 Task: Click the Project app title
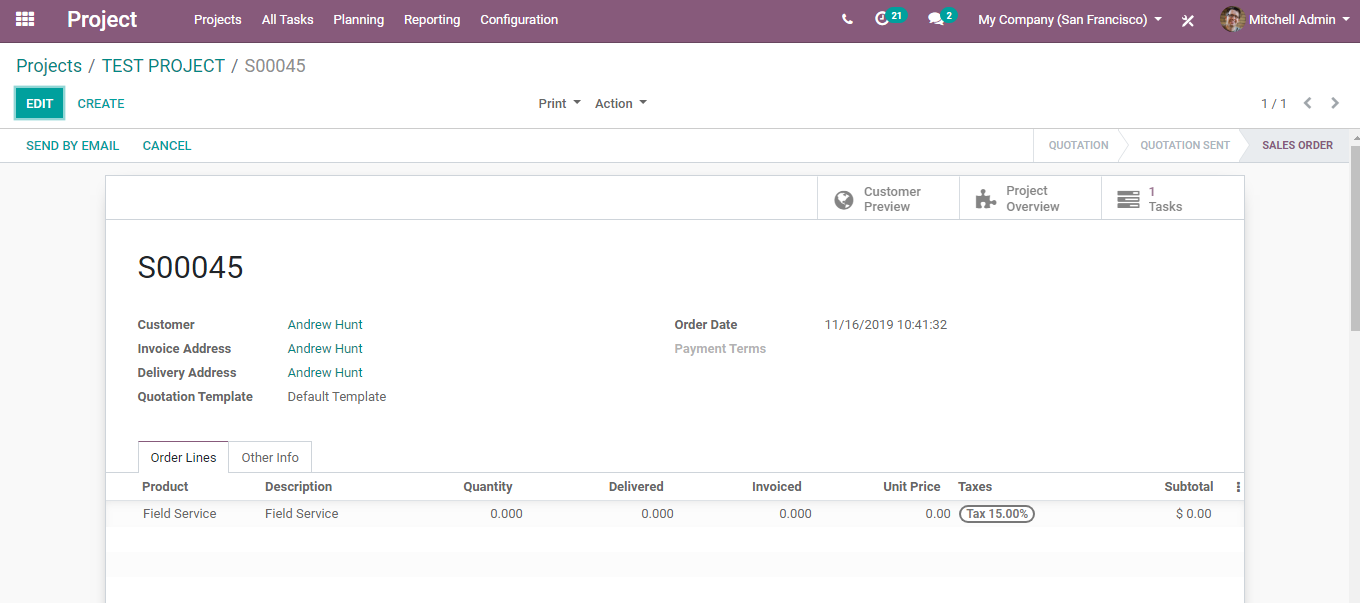[x=102, y=19]
